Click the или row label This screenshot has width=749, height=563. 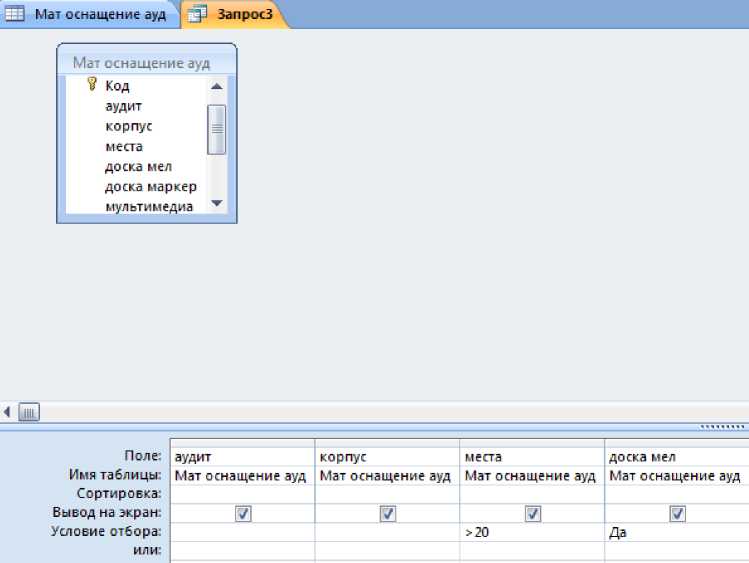pyautogui.click(x=147, y=550)
